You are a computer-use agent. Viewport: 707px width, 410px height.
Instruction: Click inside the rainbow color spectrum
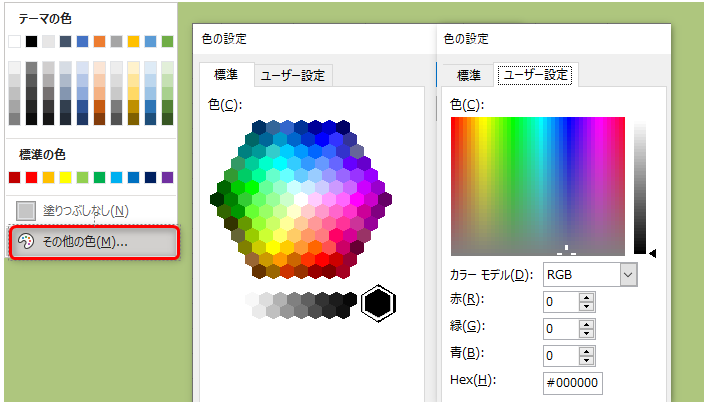537,185
